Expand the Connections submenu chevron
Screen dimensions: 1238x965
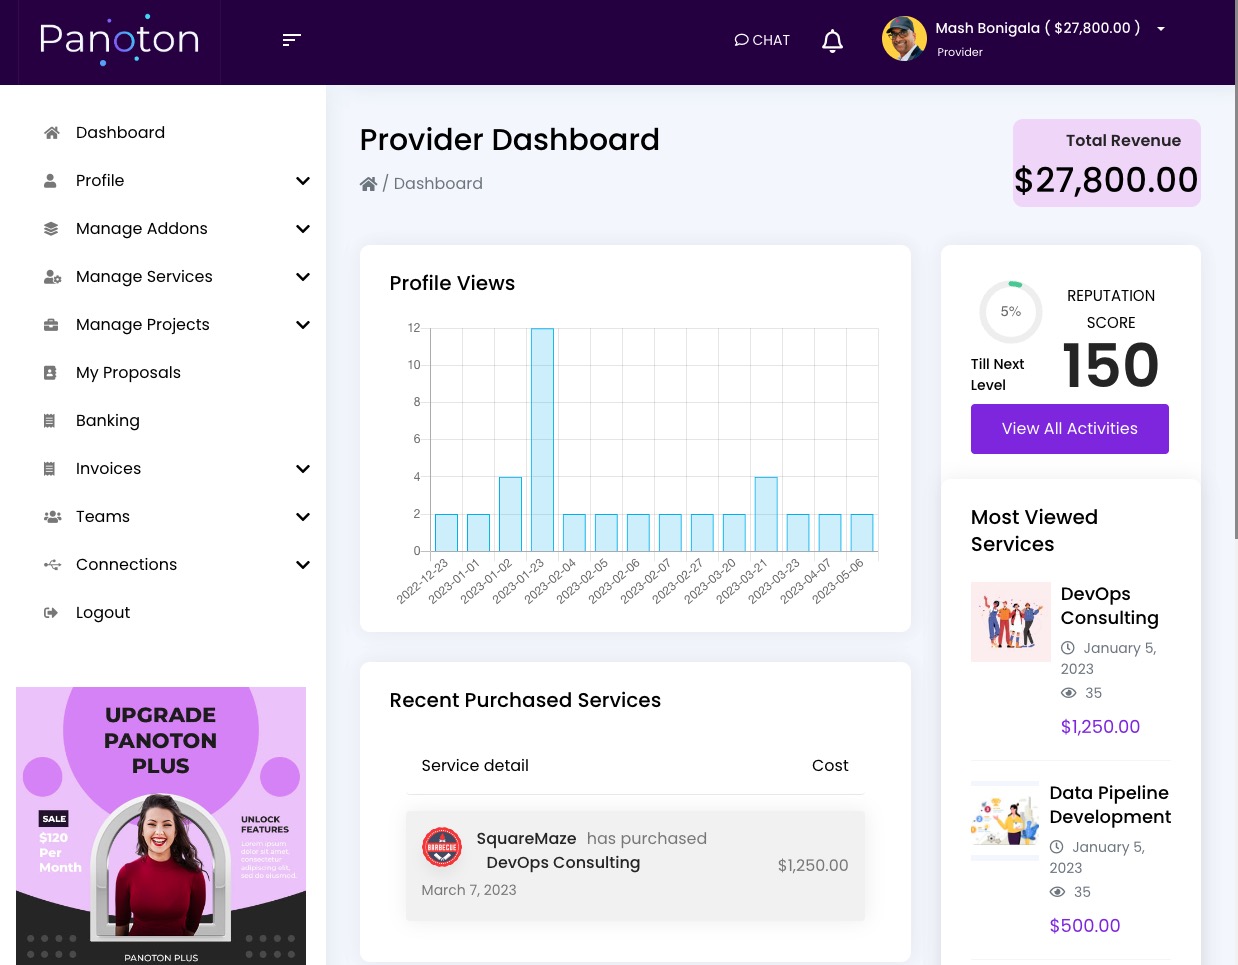tap(303, 565)
